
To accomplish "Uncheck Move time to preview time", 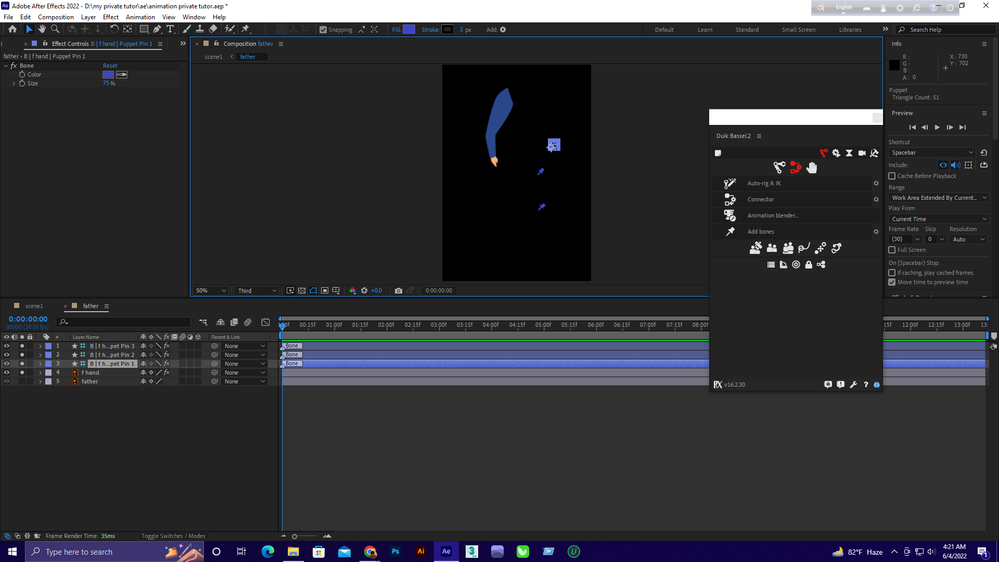I will [x=892, y=282].
